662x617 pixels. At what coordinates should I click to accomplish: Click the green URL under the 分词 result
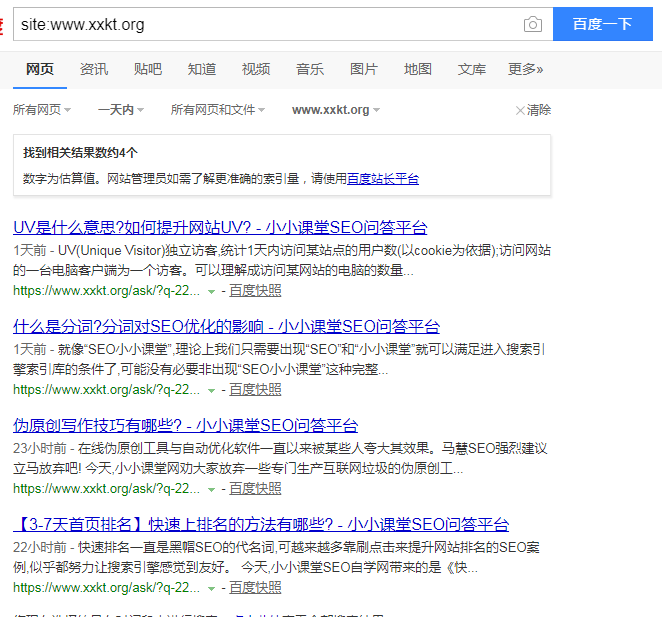[106, 389]
